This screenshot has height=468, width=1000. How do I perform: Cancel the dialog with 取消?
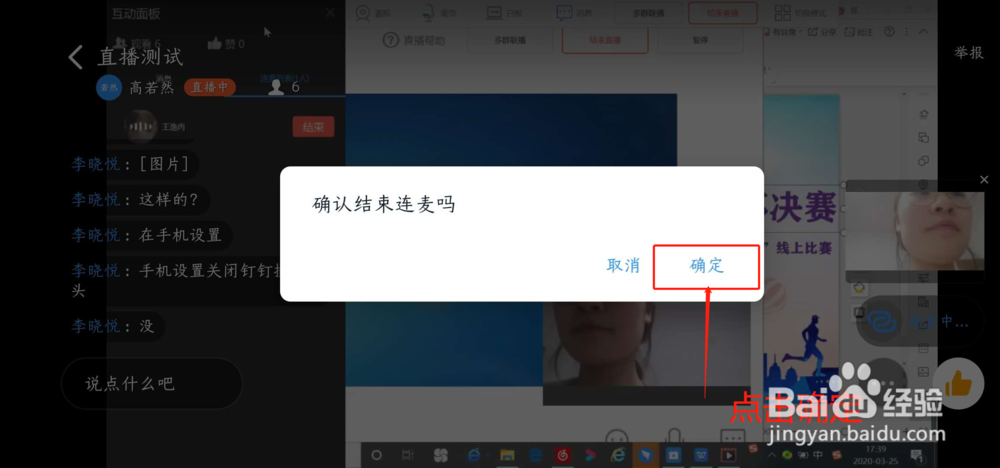[x=623, y=266]
